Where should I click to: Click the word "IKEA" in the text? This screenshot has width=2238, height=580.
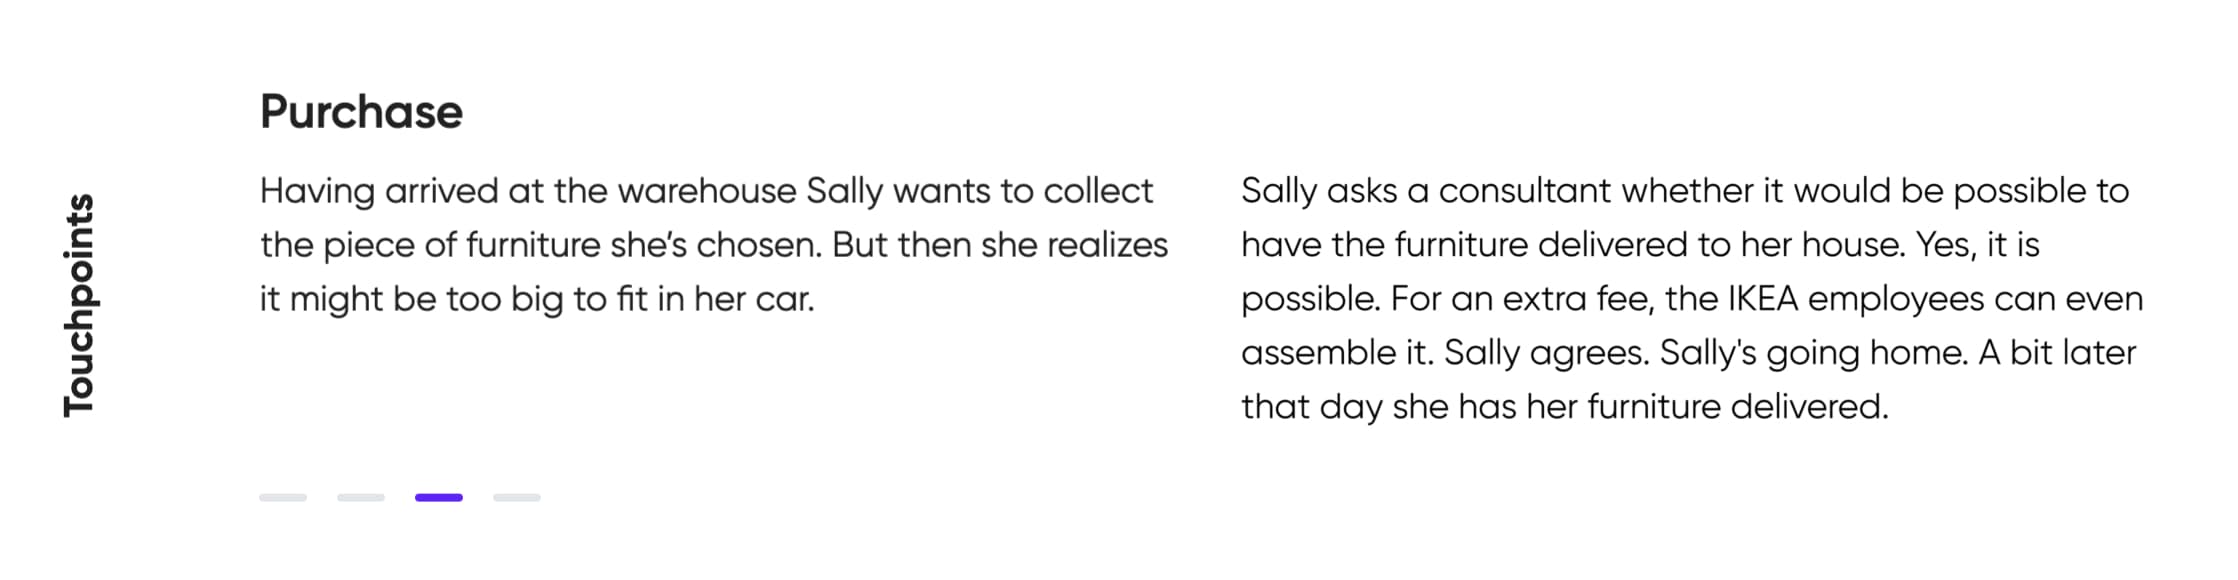pyautogui.click(x=1763, y=299)
